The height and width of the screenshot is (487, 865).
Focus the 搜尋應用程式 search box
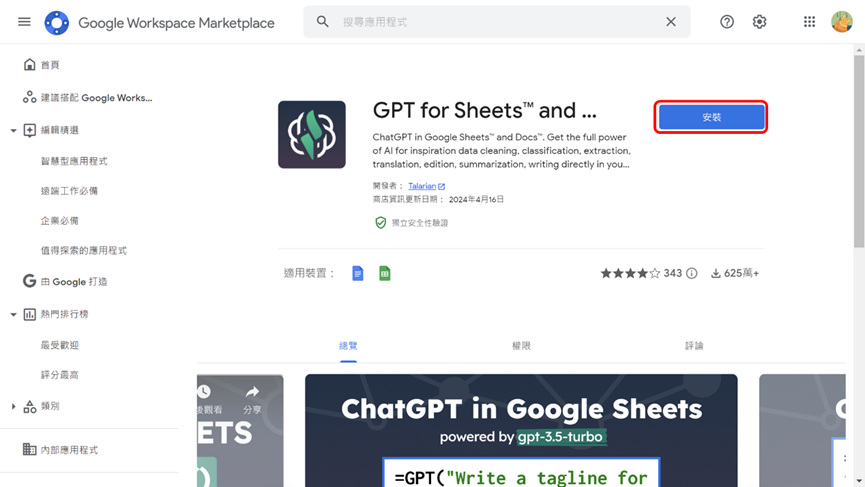click(496, 22)
